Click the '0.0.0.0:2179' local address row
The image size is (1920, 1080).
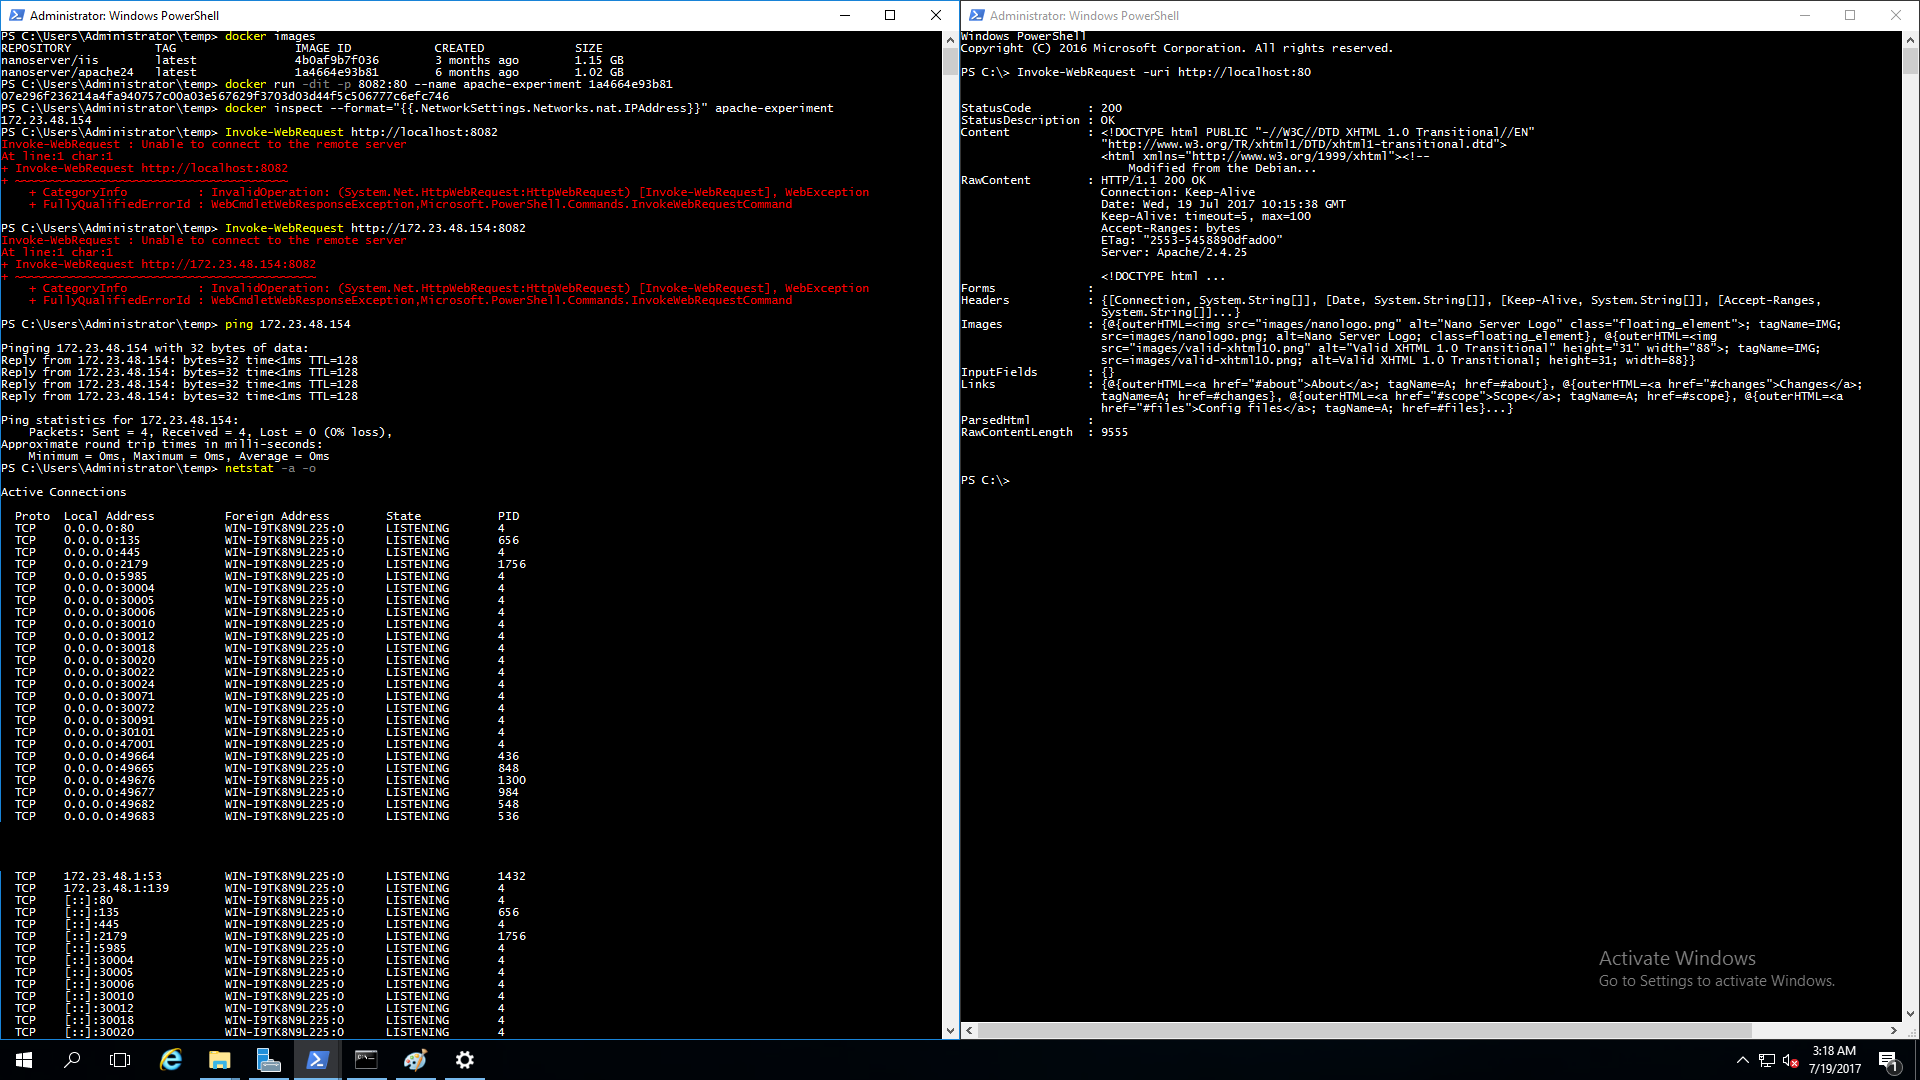(106, 564)
